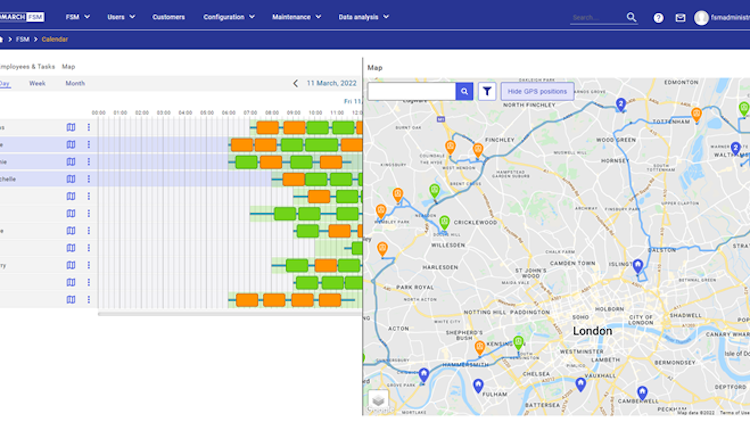This screenshot has width=750, height=422.
Task: Click the search magnifier icon in header
Action: click(x=631, y=17)
